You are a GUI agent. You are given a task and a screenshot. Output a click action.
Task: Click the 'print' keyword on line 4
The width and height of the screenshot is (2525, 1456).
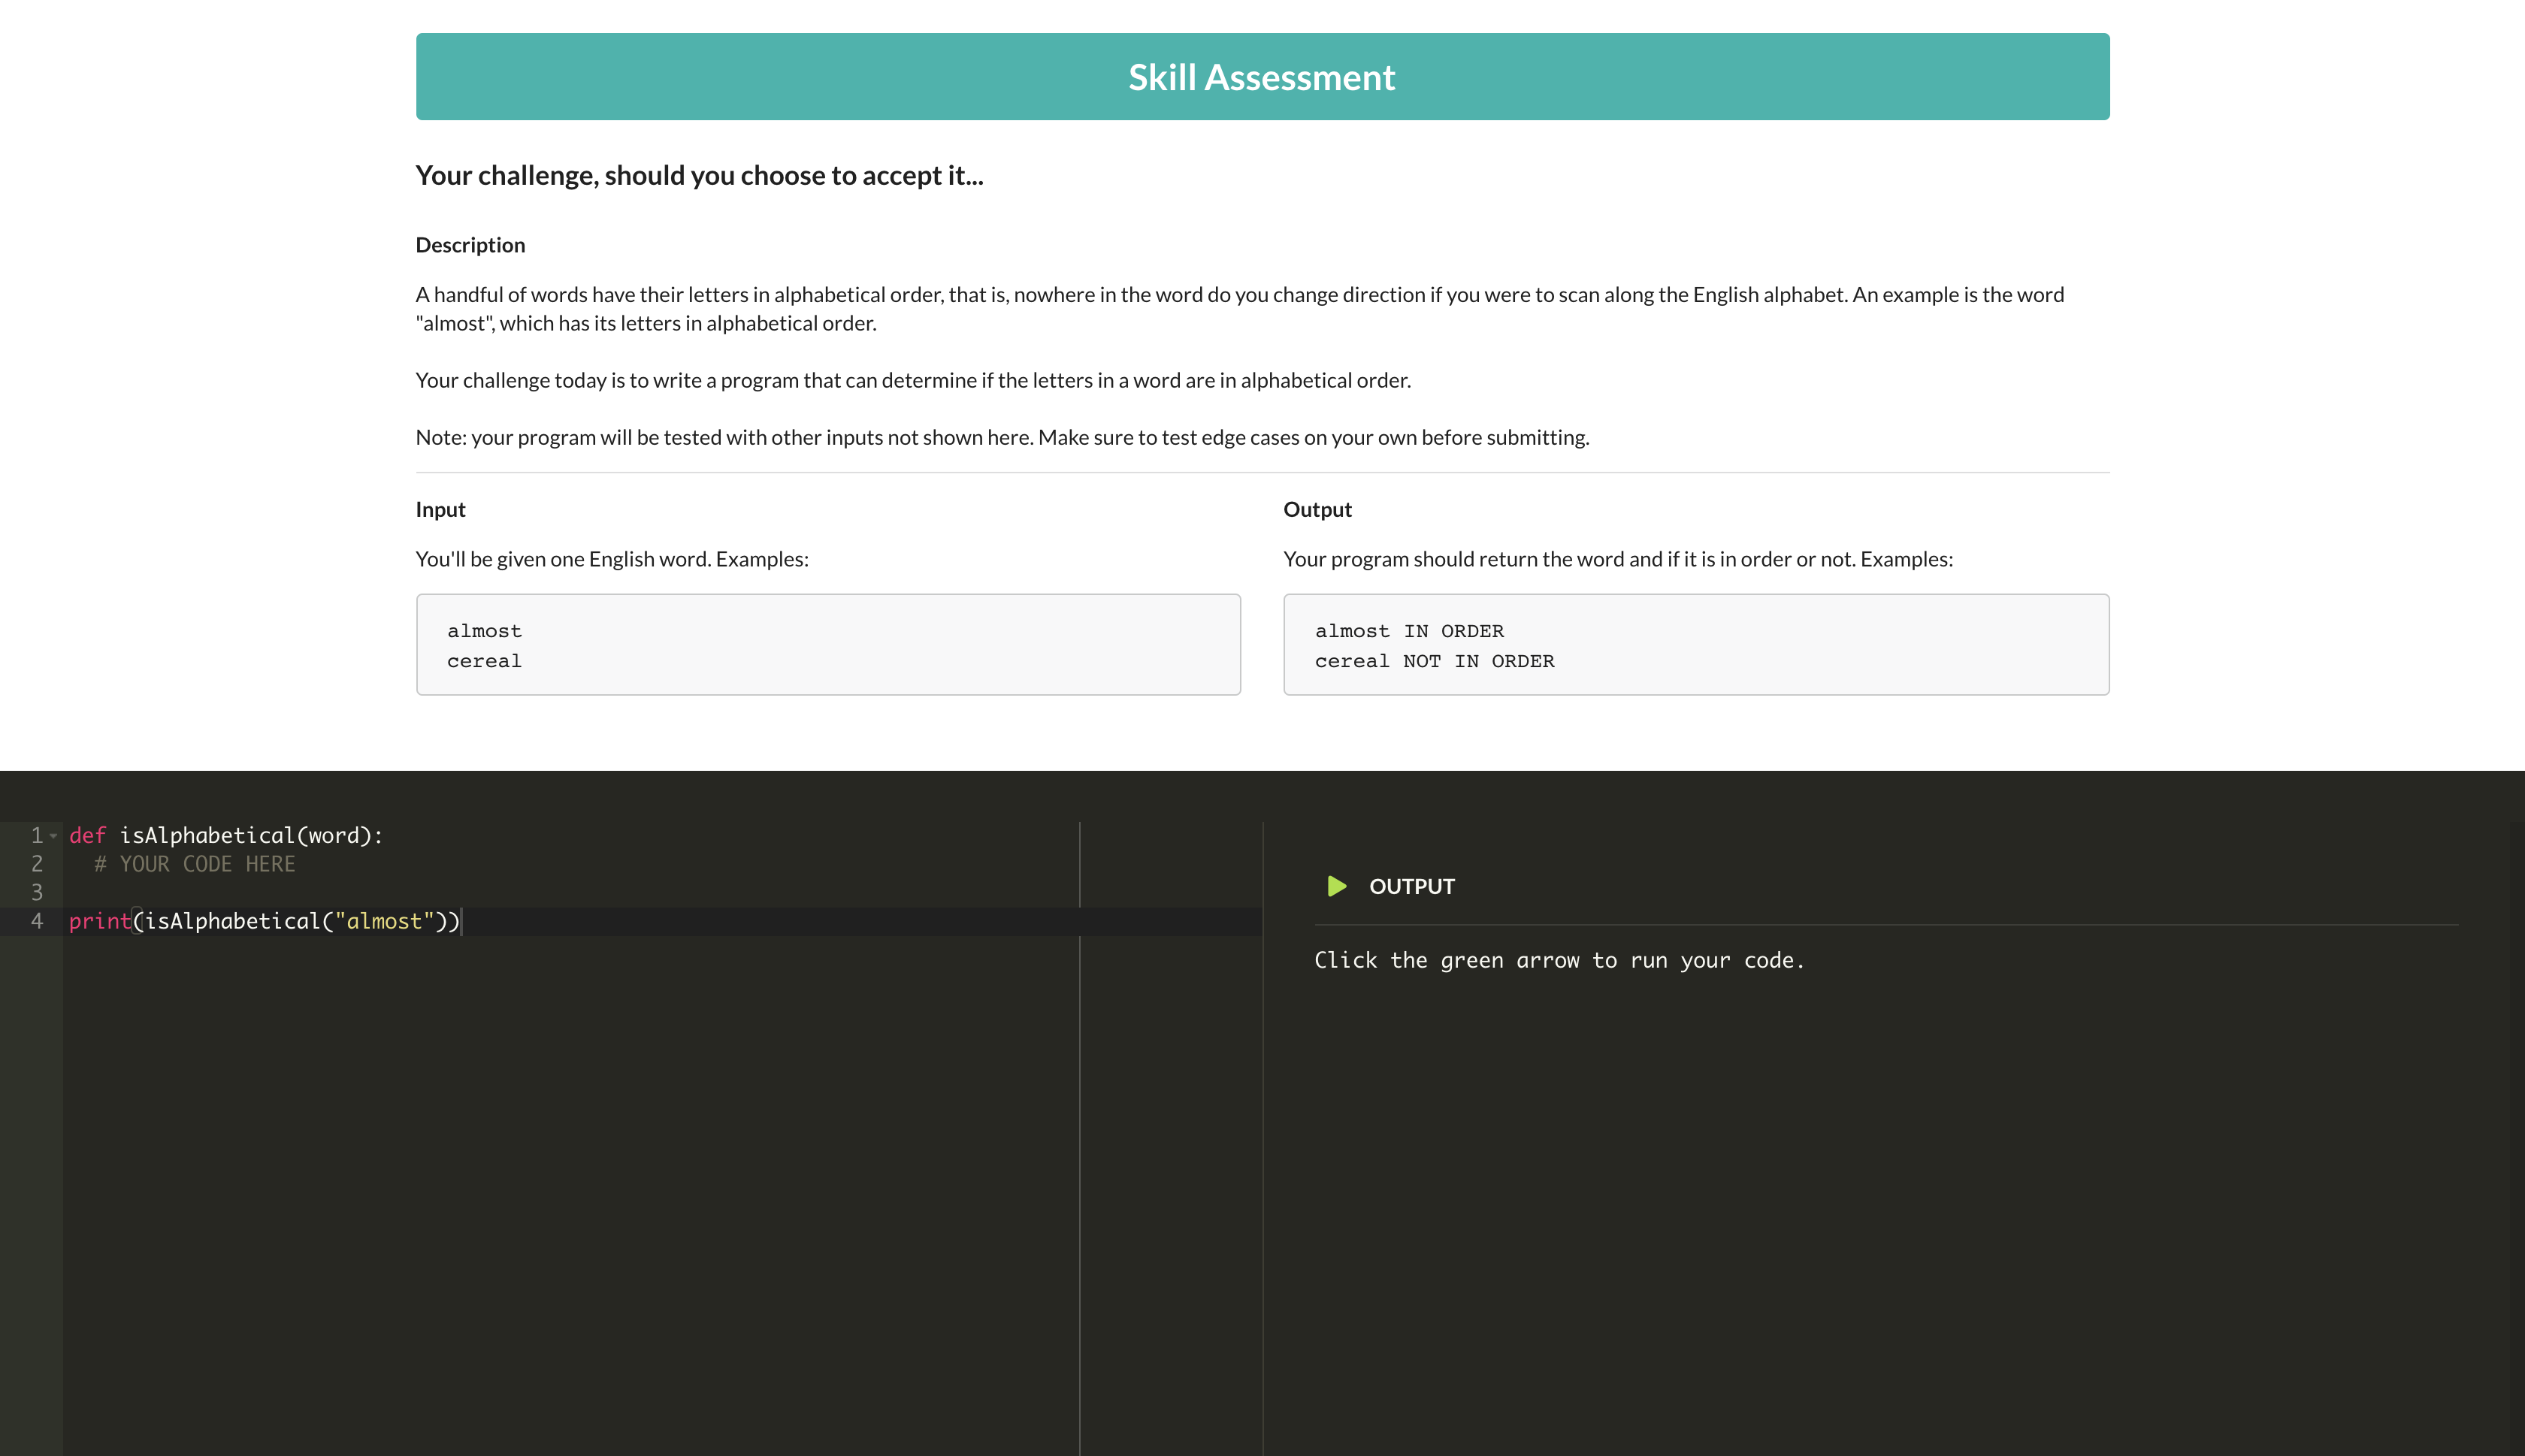click(100, 921)
